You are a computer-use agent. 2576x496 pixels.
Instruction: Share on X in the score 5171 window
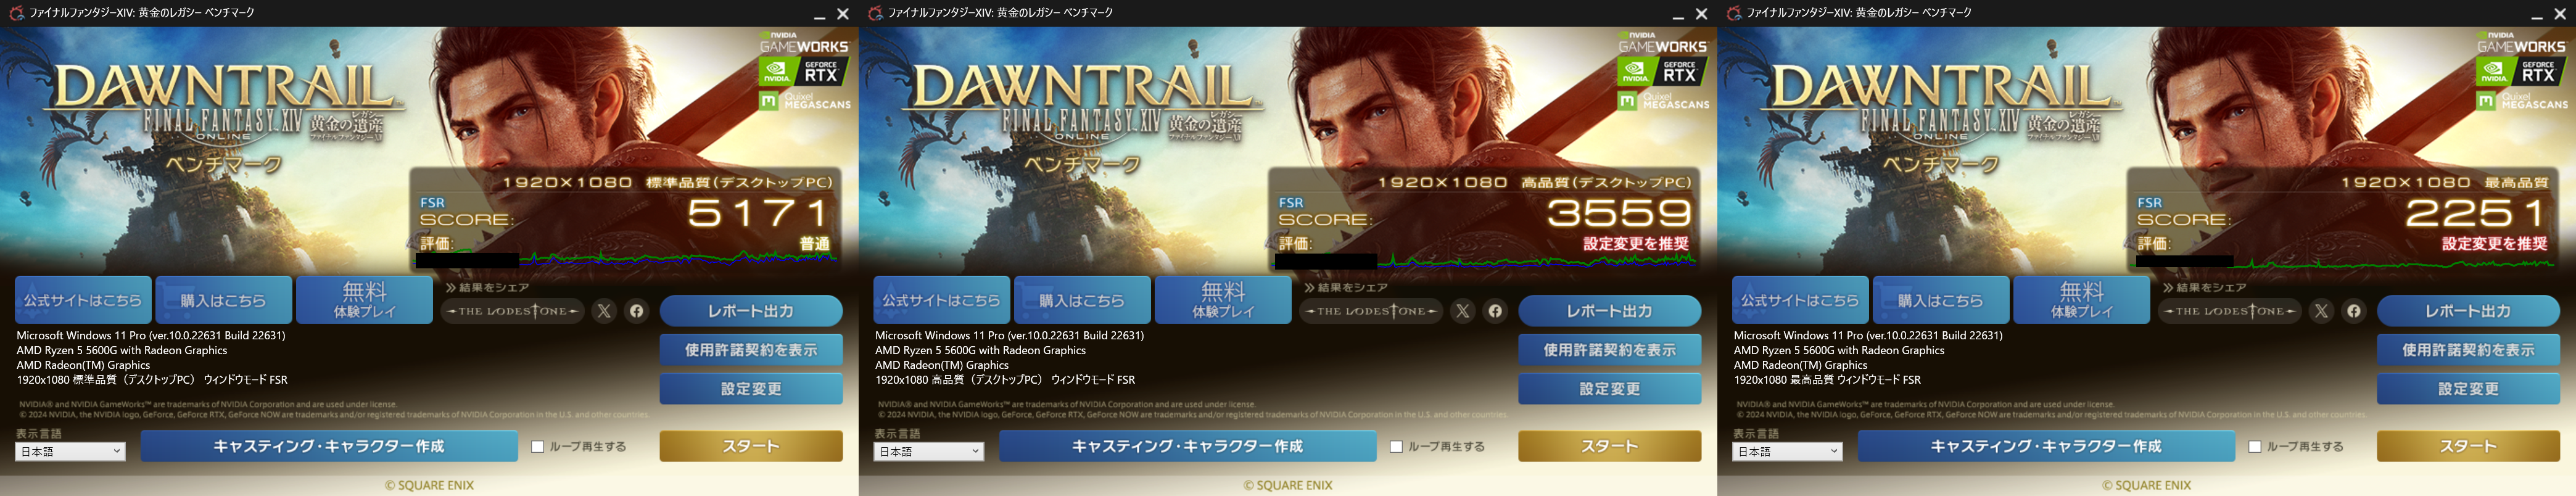(604, 311)
